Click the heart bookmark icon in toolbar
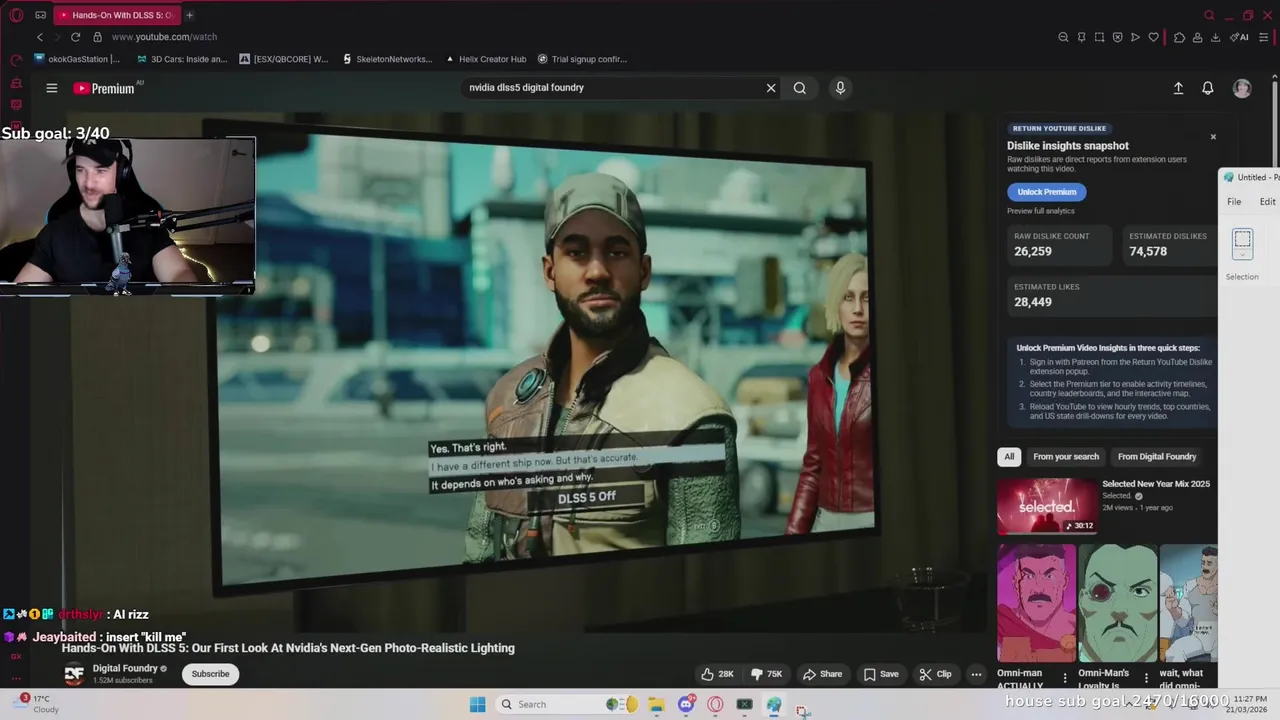Viewport: 1280px width, 720px height. click(x=1153, y=37)
